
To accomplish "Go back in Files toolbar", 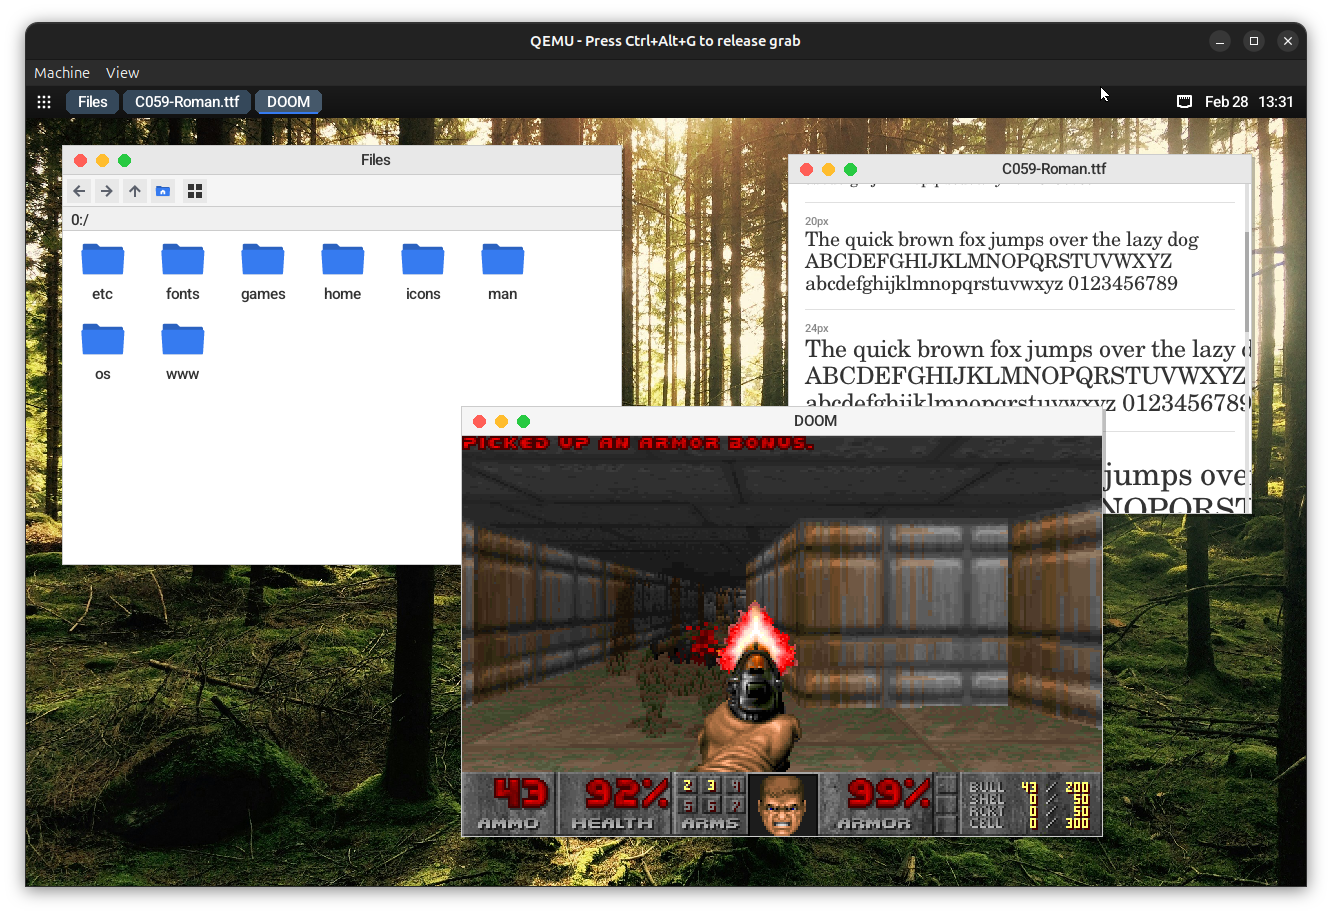I will click(x=80, y=191).
